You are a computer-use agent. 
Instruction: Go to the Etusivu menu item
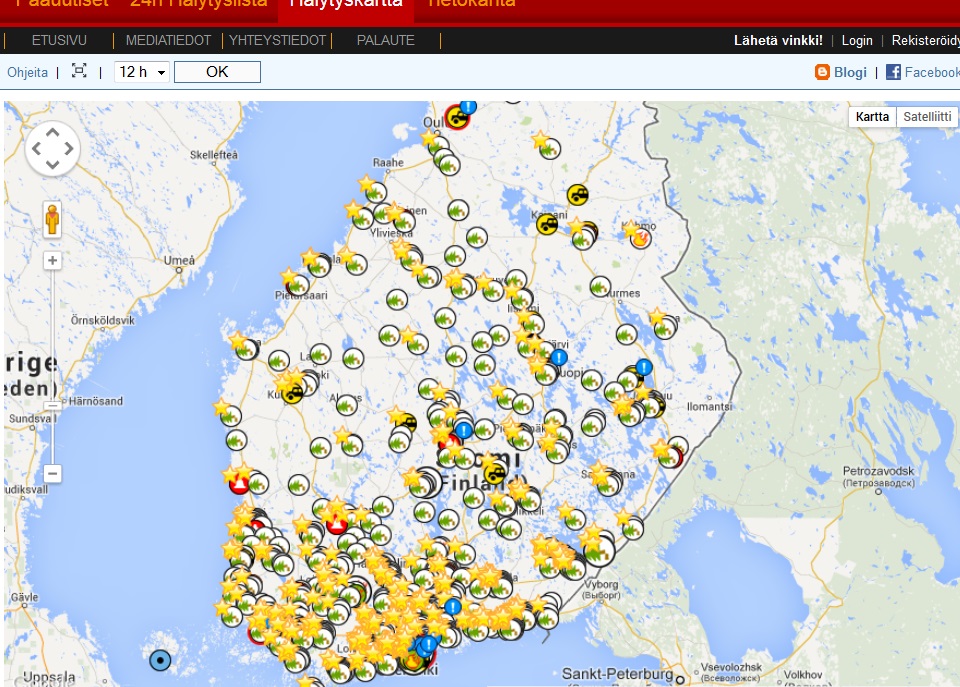(x=59, y=41)
